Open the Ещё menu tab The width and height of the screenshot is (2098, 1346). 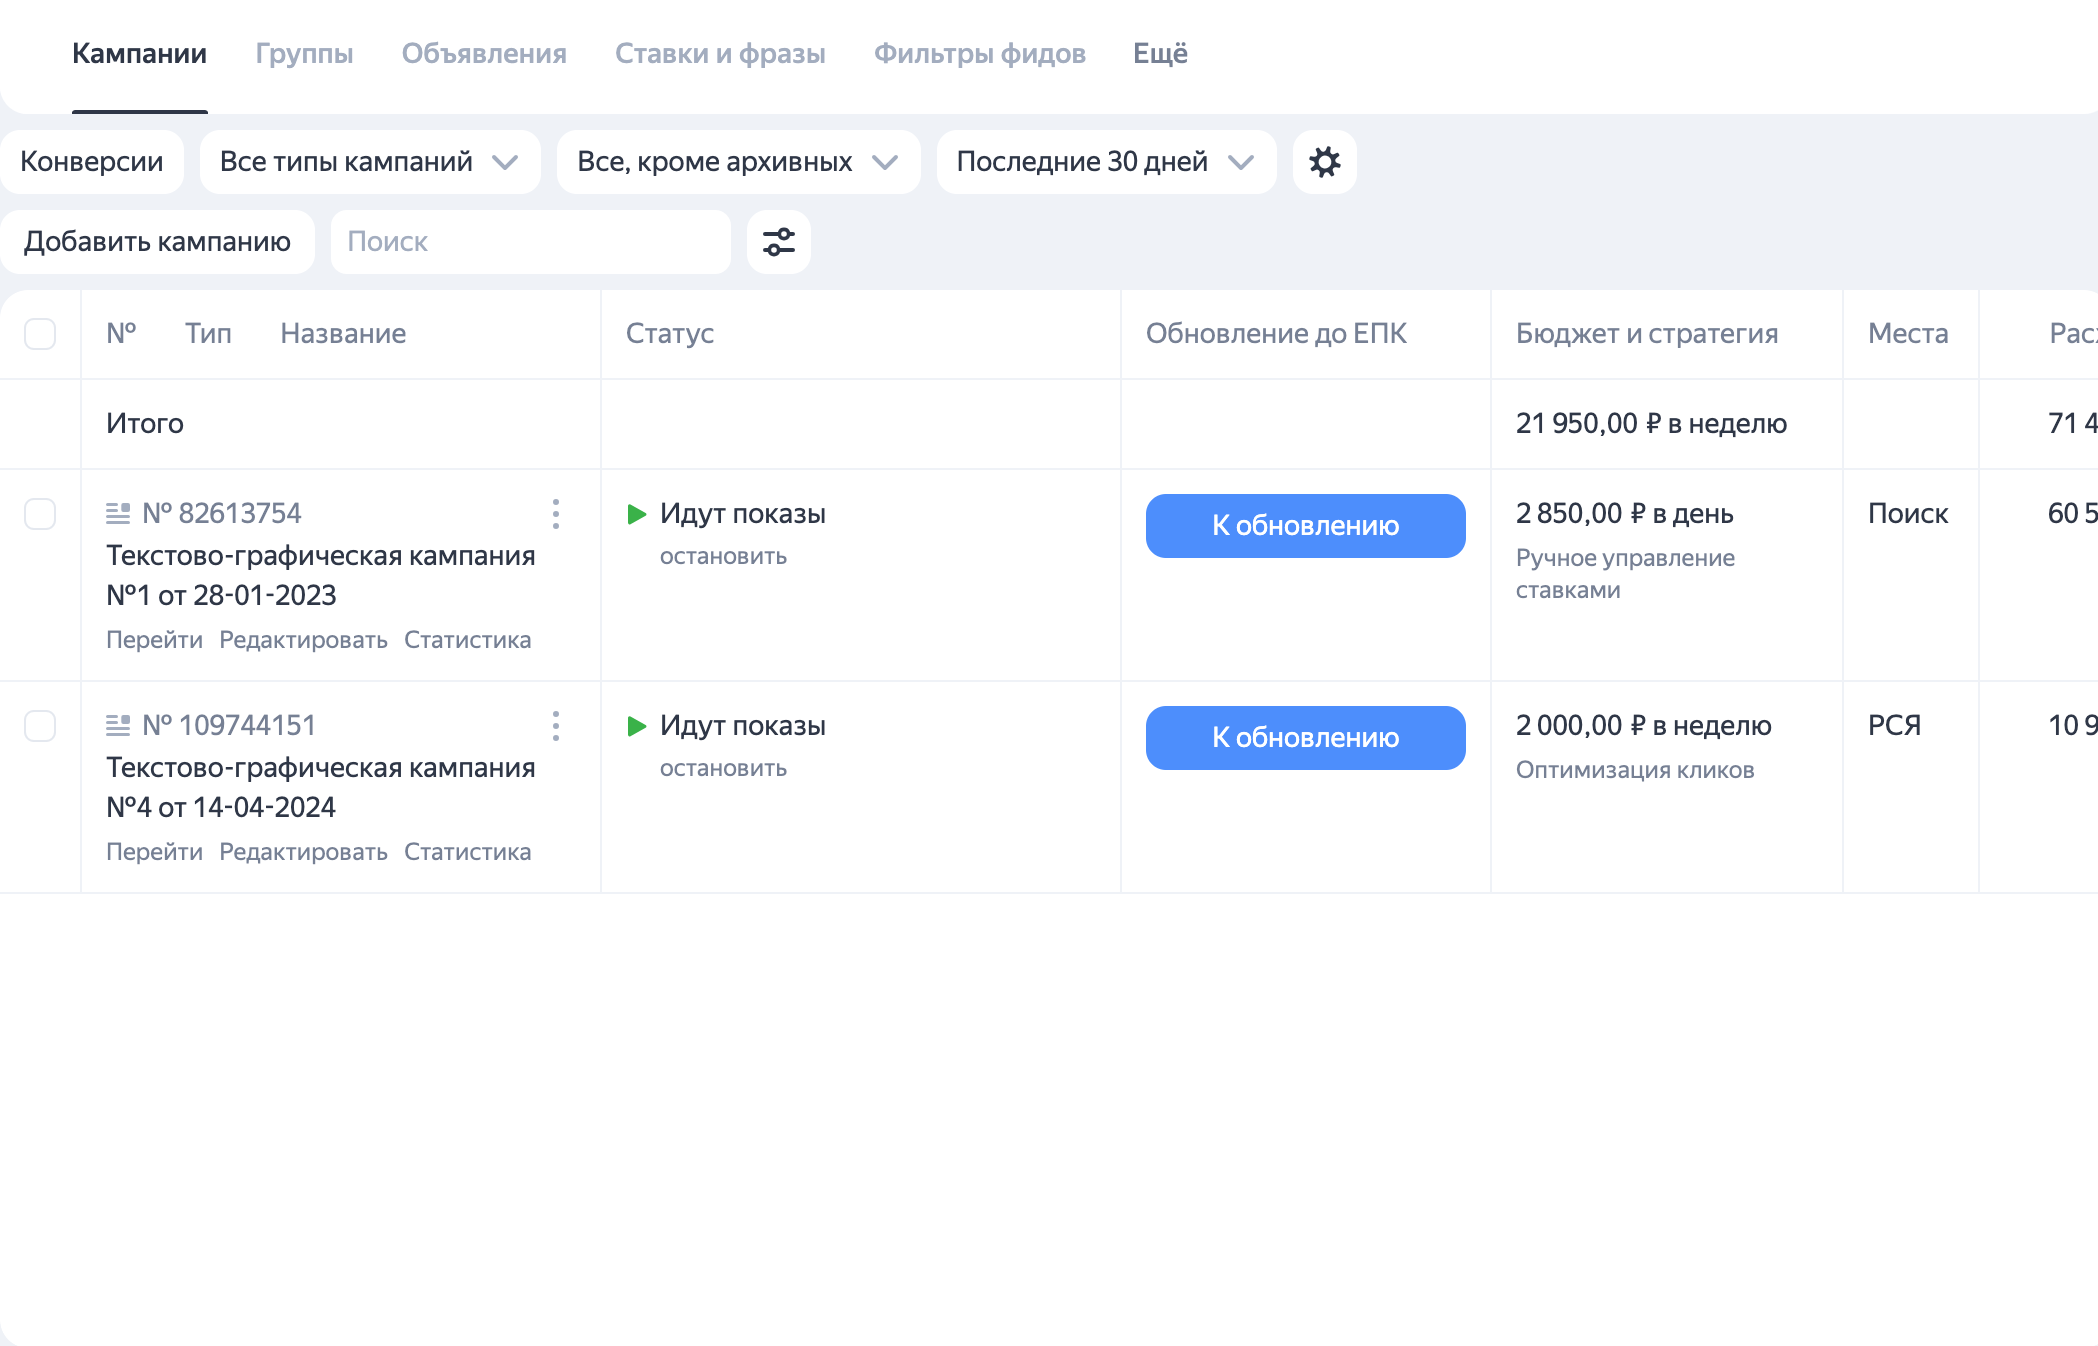click(x=1160, y=54)
